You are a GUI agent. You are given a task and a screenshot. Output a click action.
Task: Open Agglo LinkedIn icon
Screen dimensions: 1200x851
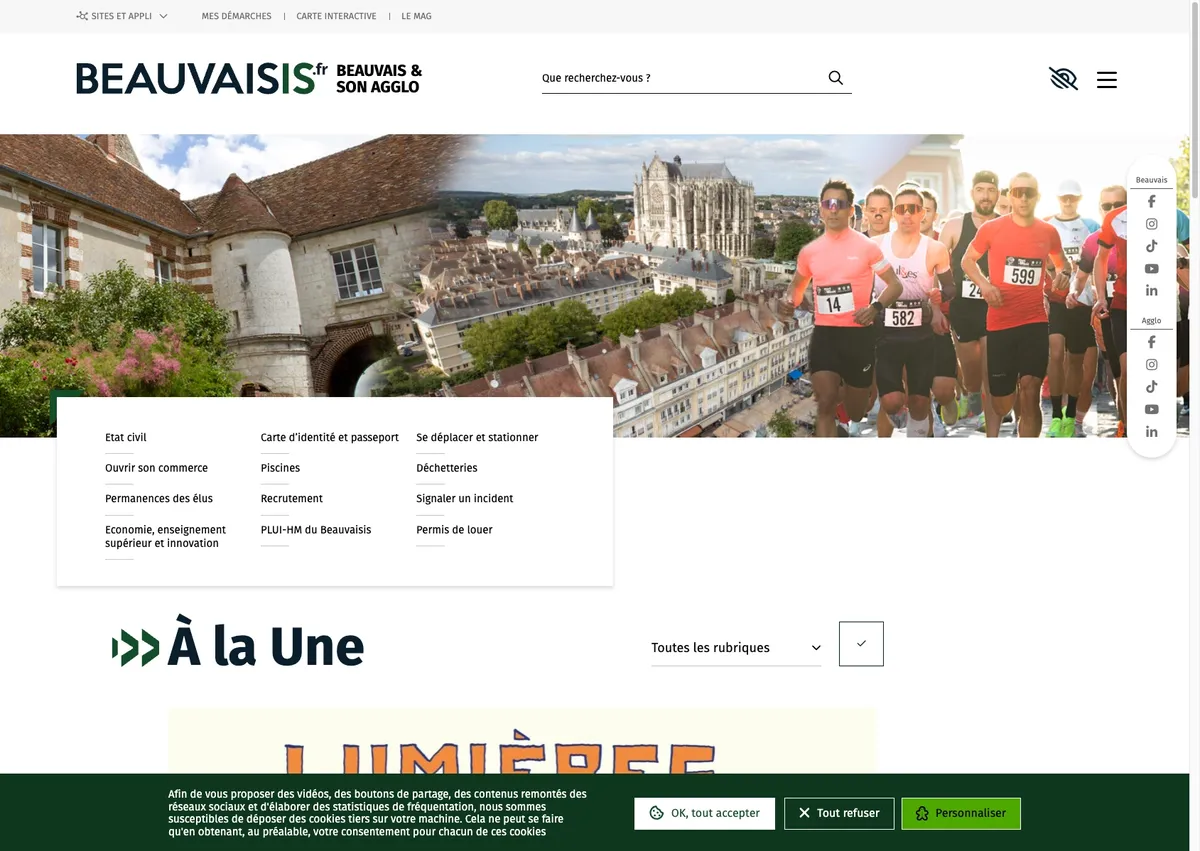[x=1151, y=431]
